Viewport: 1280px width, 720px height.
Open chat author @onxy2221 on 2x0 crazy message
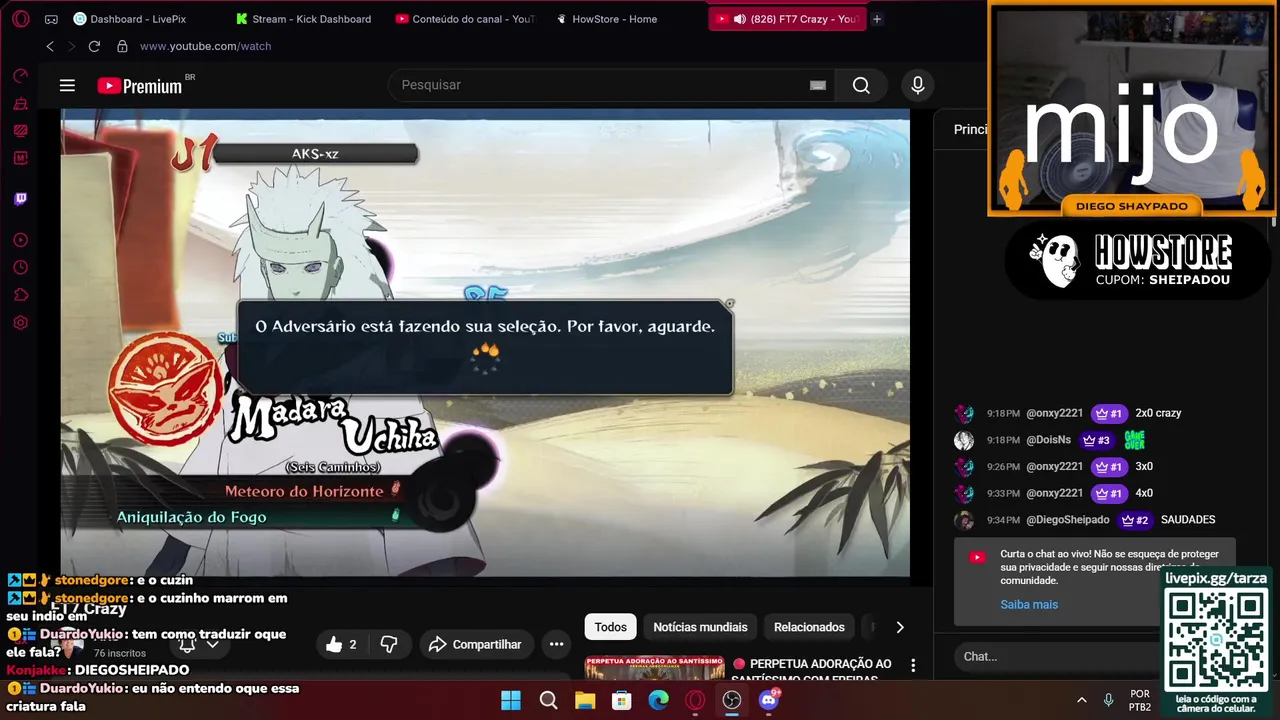pos(1054,413)
